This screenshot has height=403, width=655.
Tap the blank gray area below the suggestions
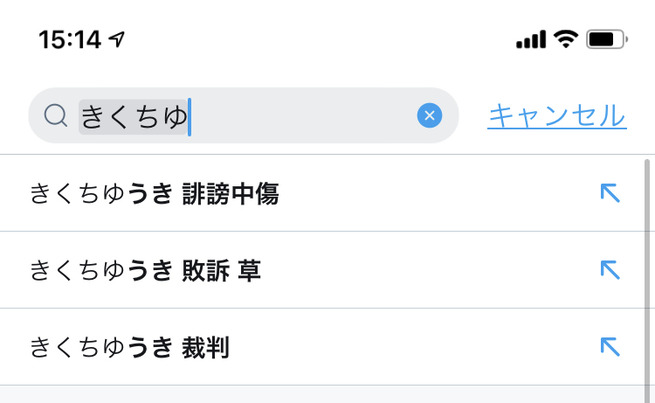pos(320,394)
